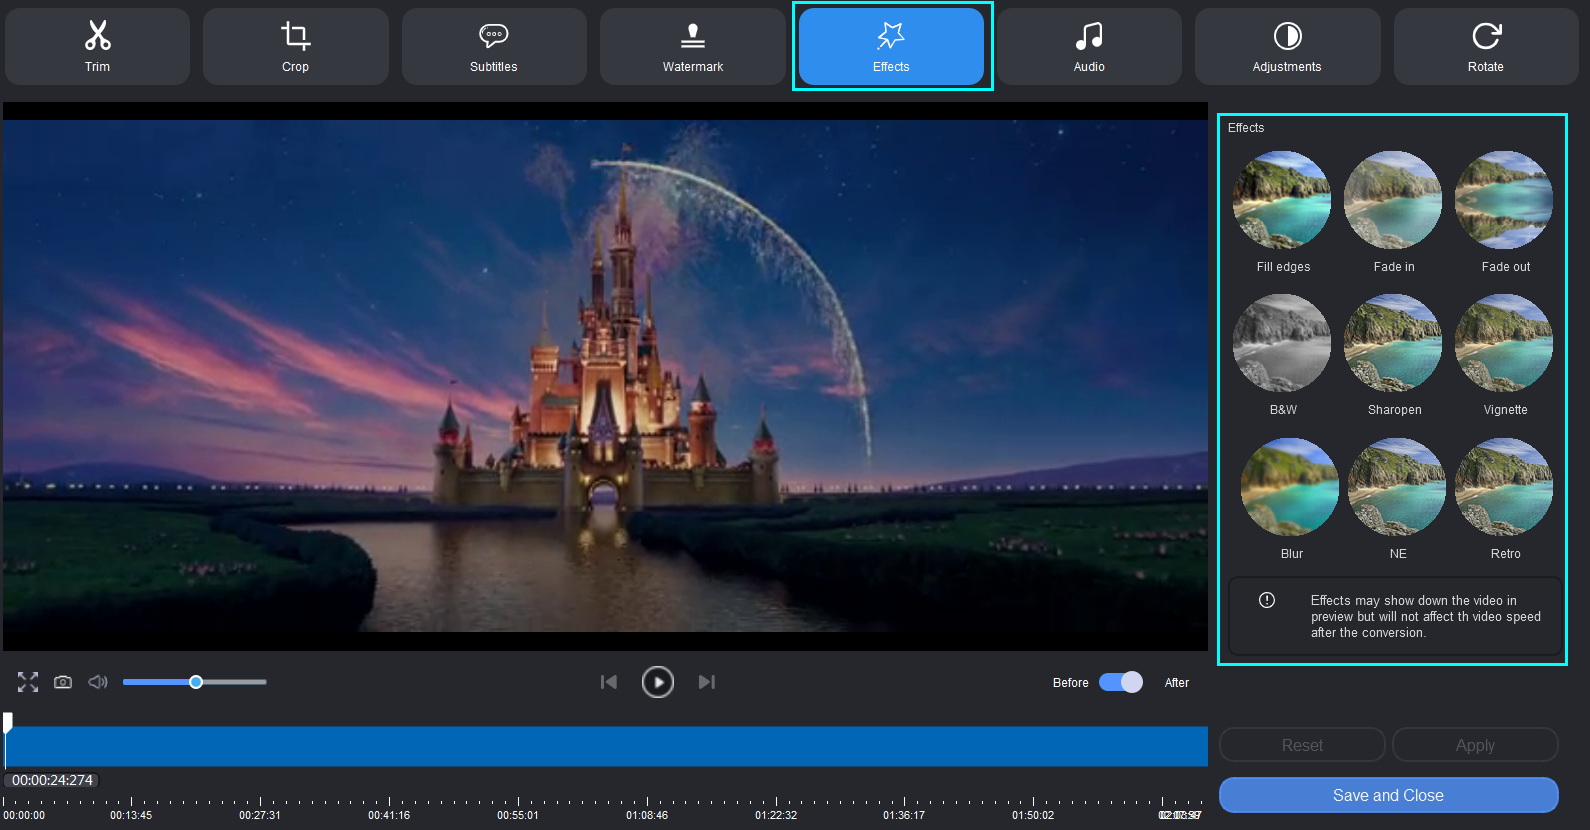Apply the Retro effect
This screenshot has height=830, width=1590.
tap(1504, 487)
